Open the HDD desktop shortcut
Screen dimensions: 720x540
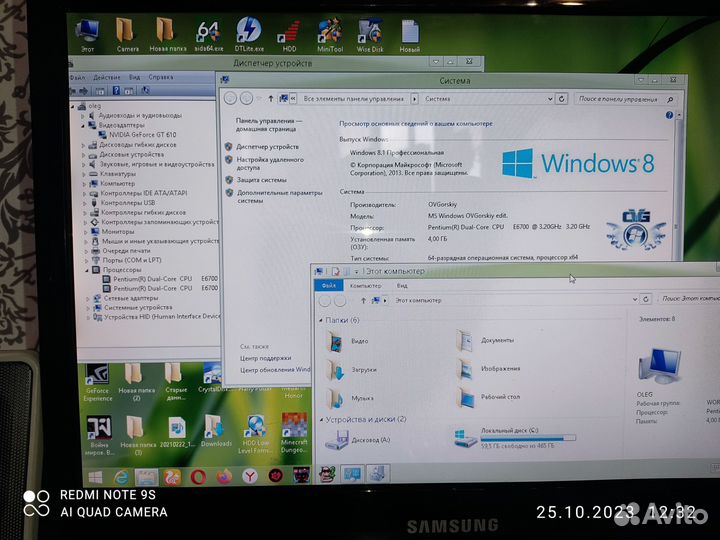[x=289, y=36]
